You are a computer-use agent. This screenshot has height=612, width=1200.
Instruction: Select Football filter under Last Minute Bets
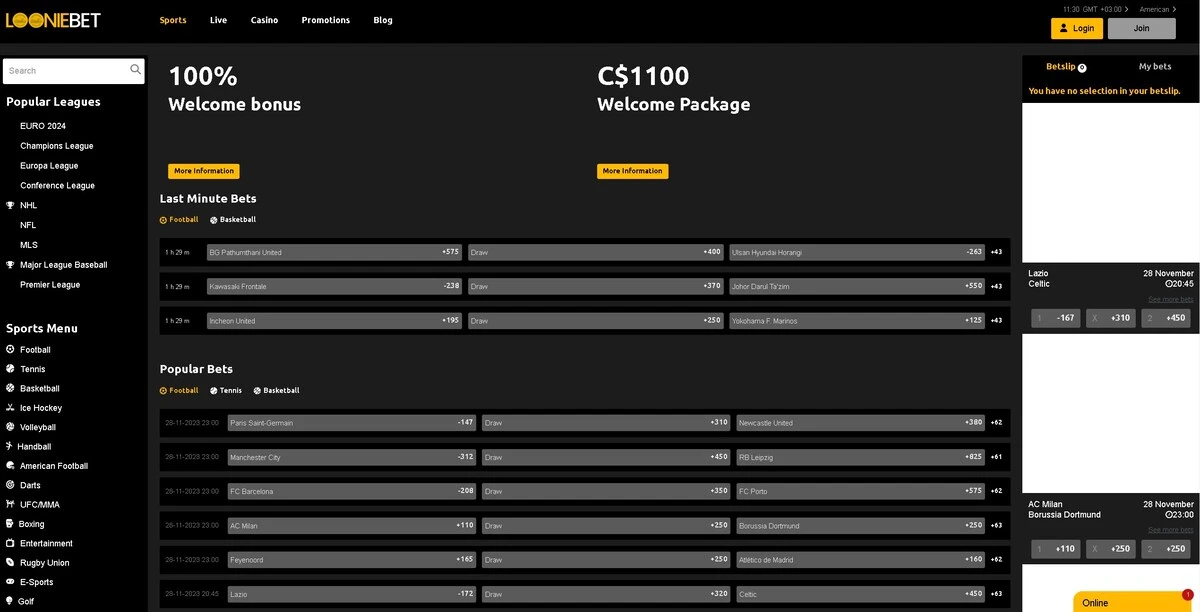click(179, 219)
